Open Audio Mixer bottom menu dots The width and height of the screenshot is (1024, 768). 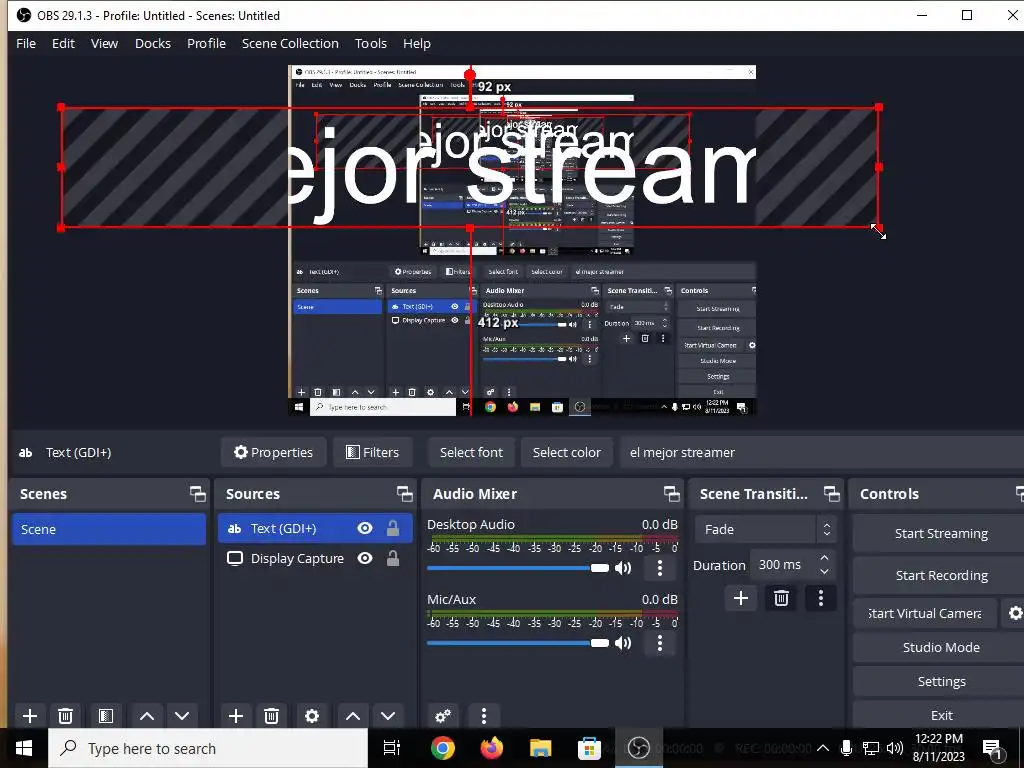tap(484, 716)
